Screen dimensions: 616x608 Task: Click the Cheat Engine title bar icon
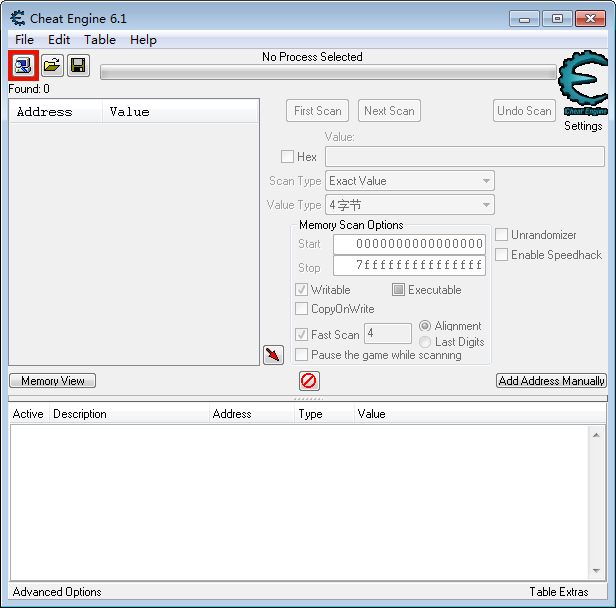(x=18, y=18)
